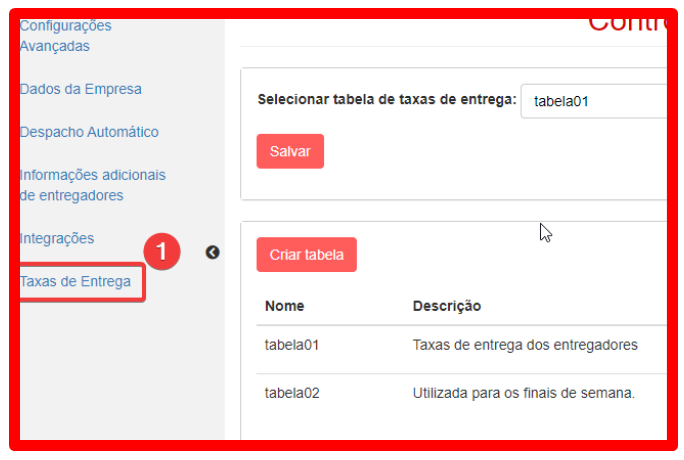Screen dimensions: 684x460
Task: Click the 'Selecionar tabela de taxas de entrega' label
Action: pyautogui.click(x=387, y=100)
